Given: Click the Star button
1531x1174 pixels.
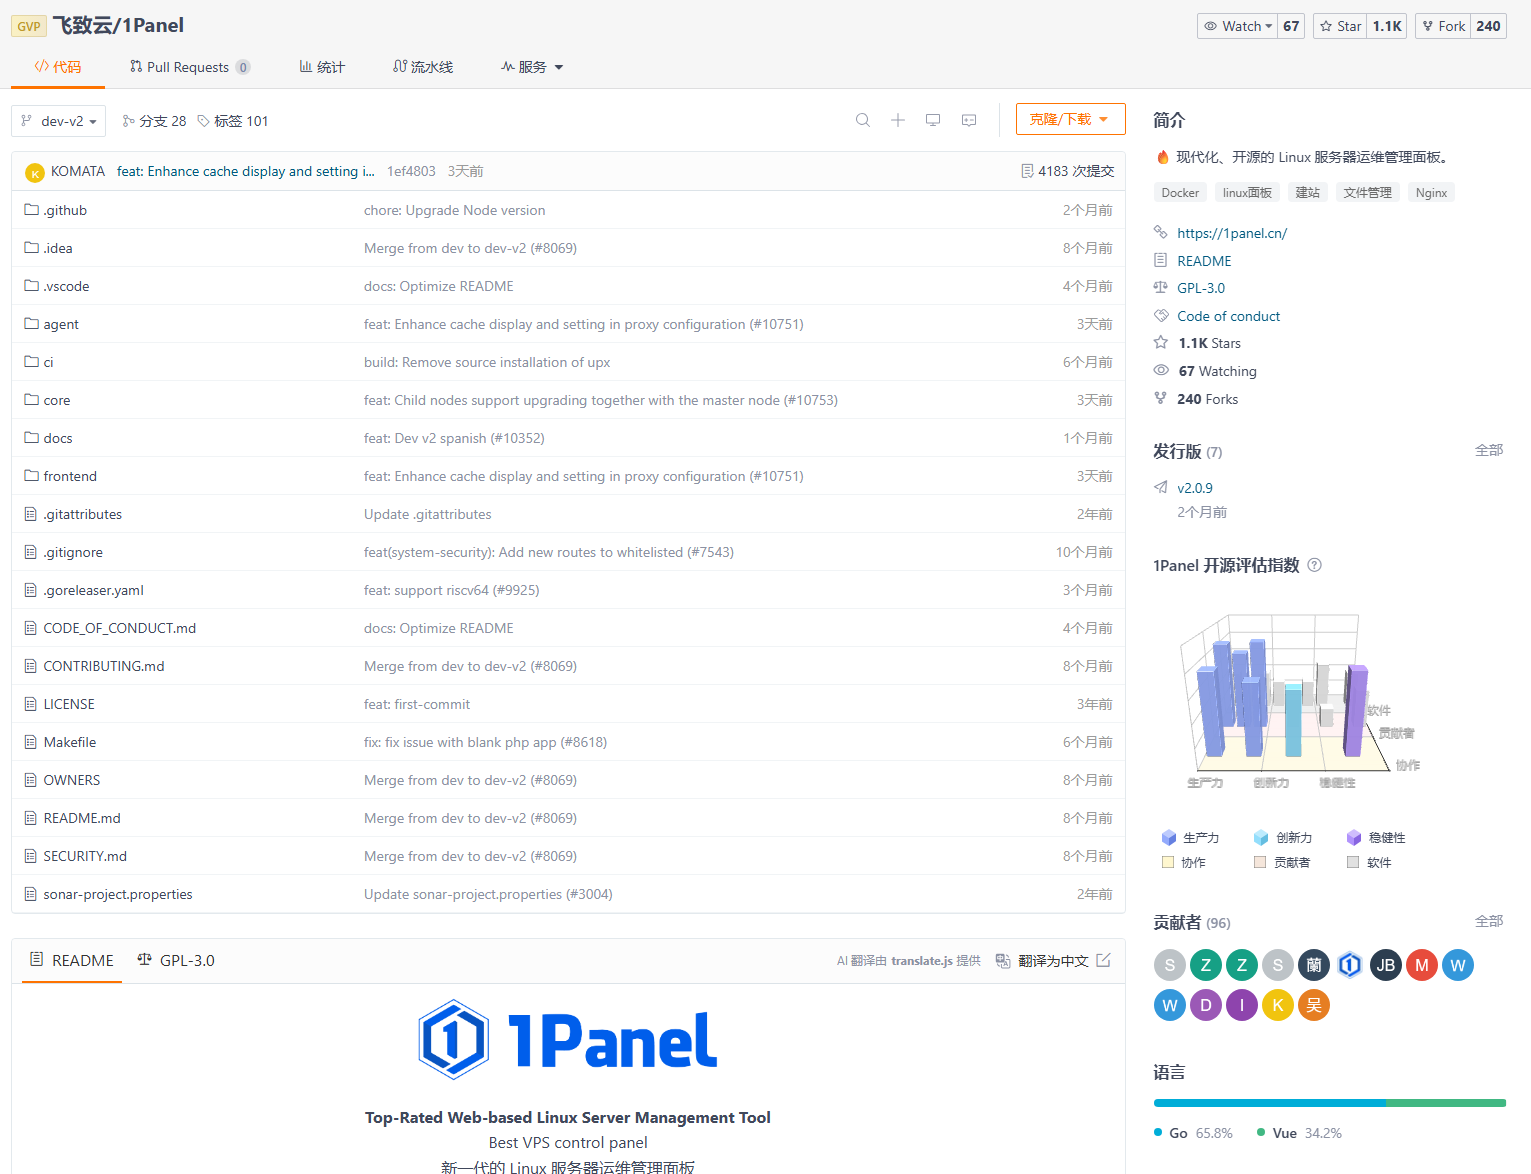Looking at the screenshot, I should click(1340, 26).
